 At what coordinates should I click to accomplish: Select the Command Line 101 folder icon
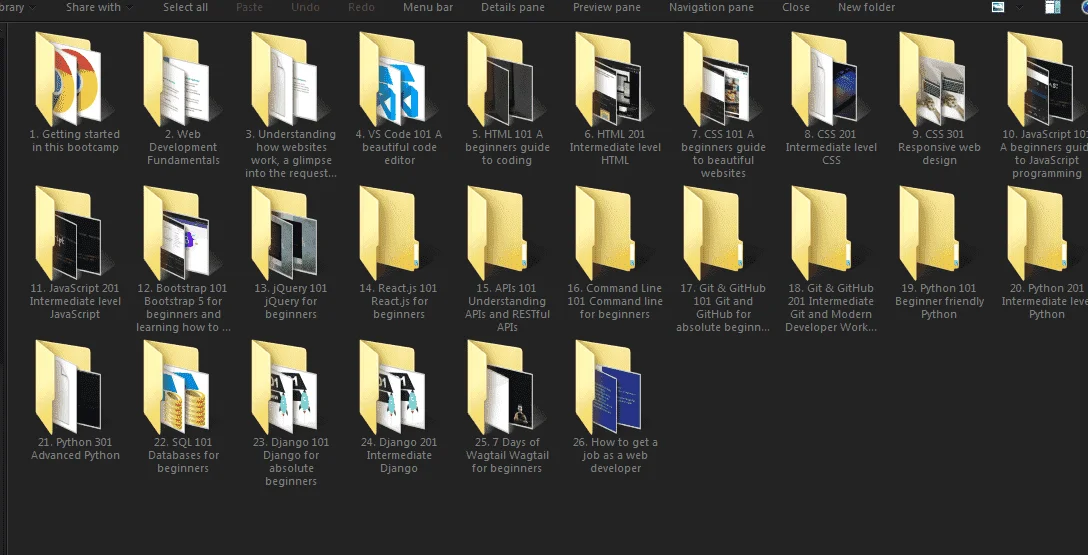pos(606,233)
